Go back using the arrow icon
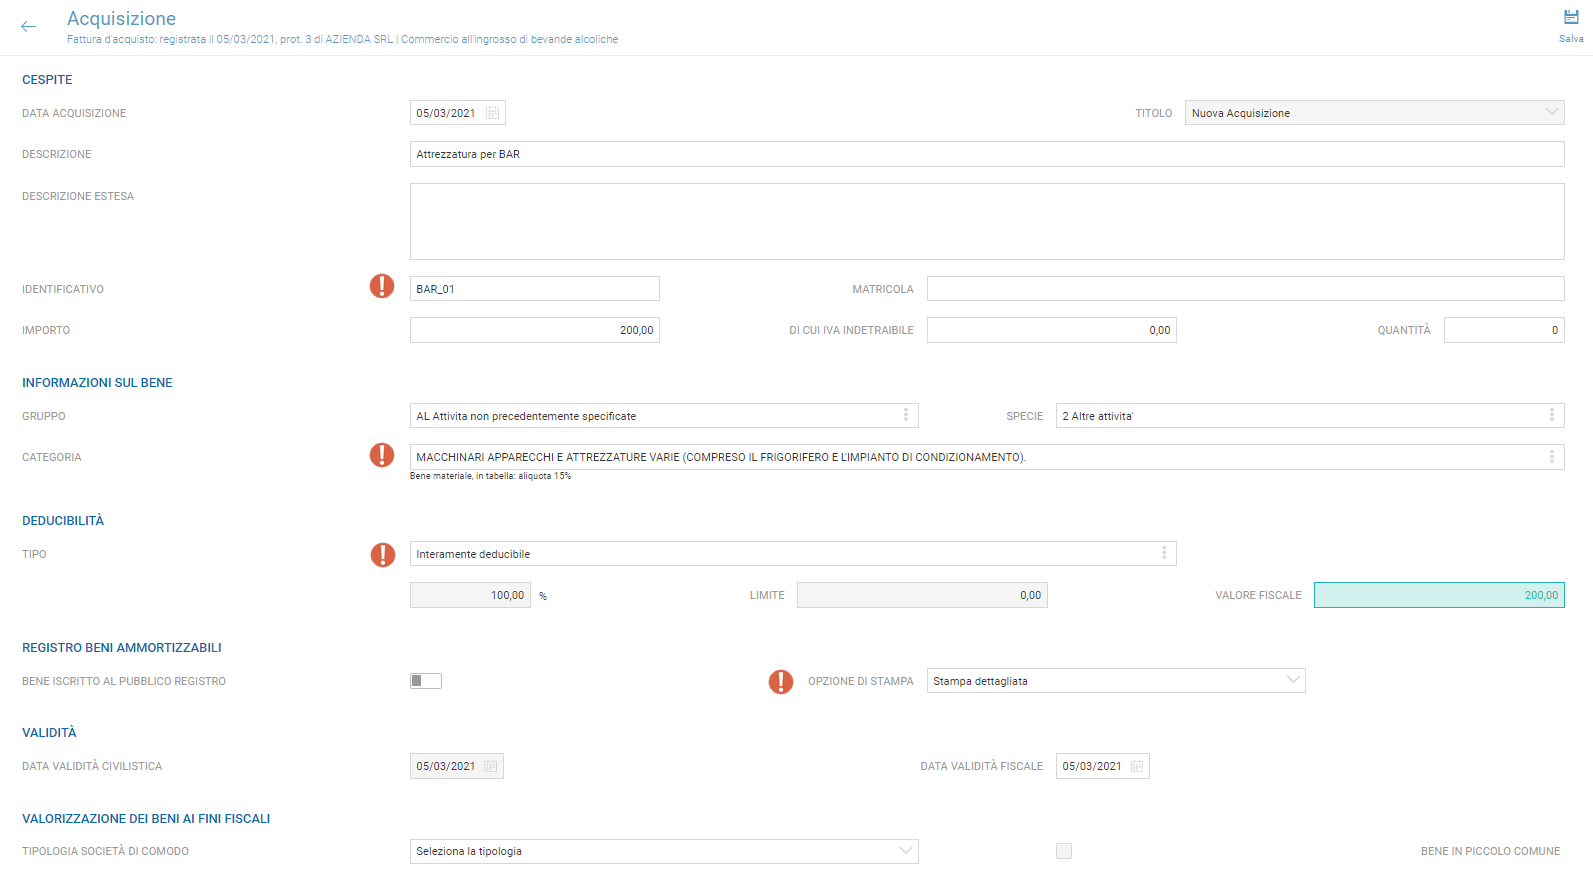This screenshot has width=1593, height=882. pyautogui.click(x=28, y=27)
